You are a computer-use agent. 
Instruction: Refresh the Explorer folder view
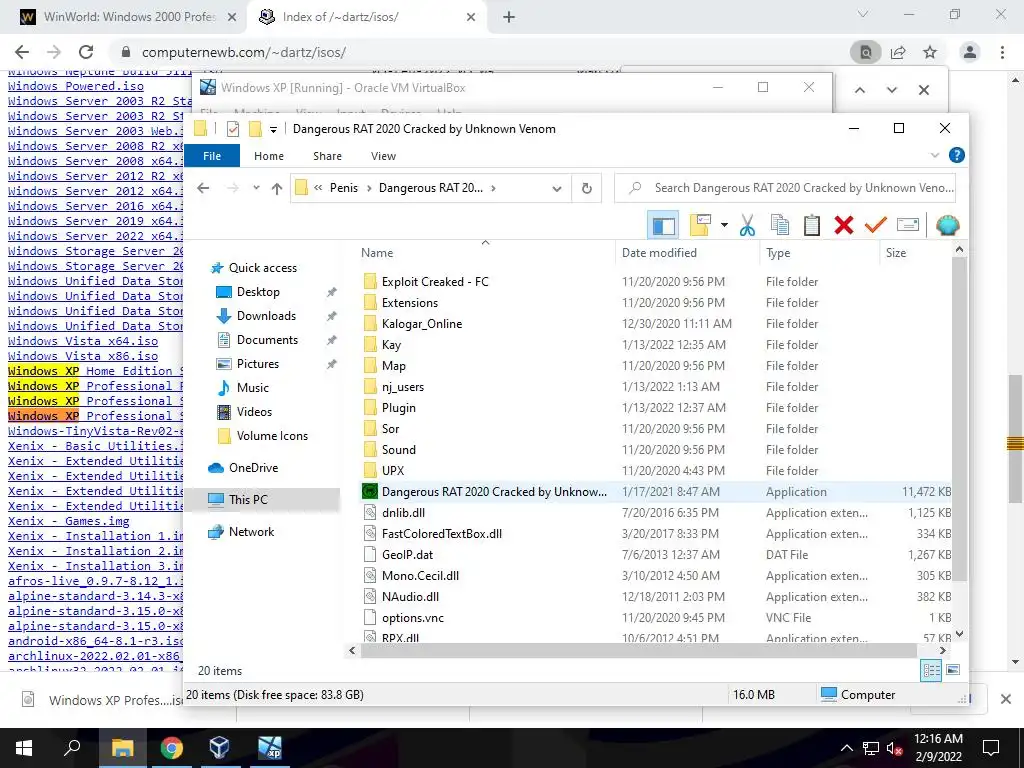coord(586,189)
